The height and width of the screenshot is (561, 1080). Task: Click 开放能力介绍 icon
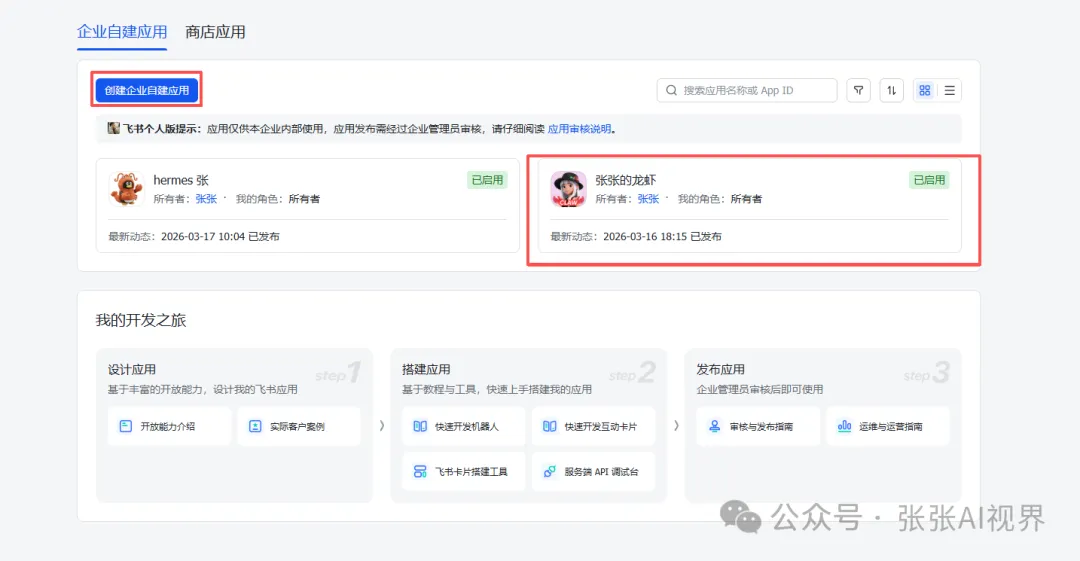pyautogui.click(x=125, y=427)
